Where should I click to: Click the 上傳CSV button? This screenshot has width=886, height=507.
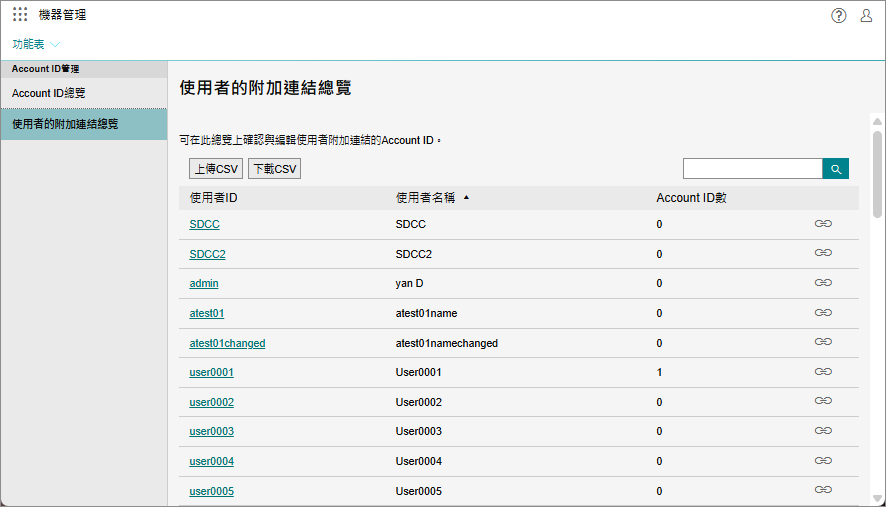pyautogui.click(x=216, y=169)
